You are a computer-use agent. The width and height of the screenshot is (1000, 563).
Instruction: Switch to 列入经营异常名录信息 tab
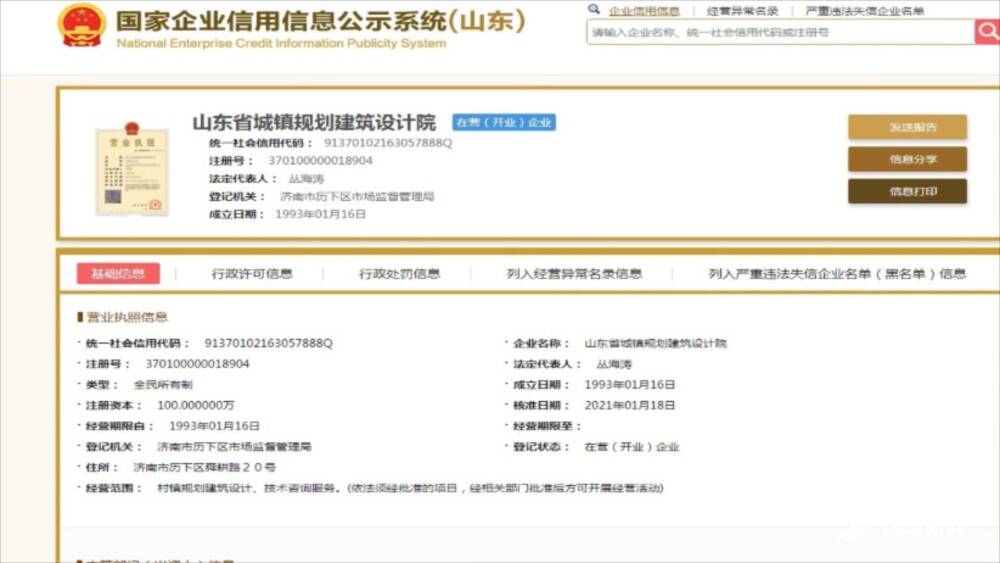574,274
